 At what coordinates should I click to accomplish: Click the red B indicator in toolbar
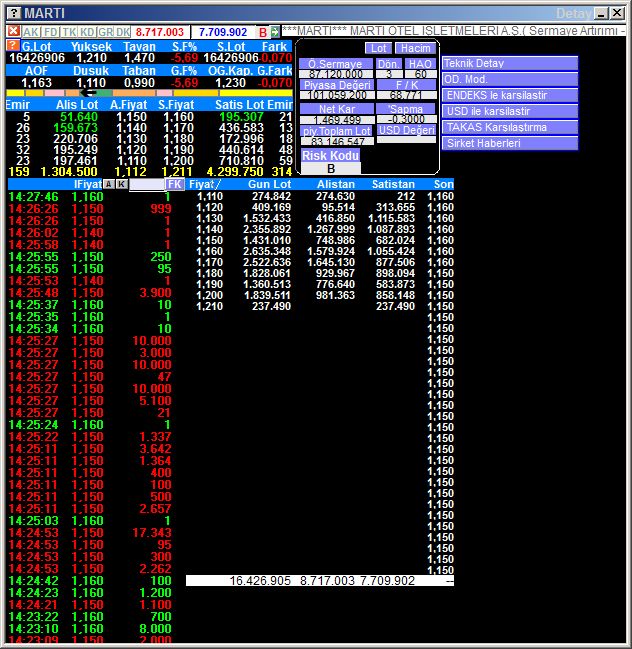(x=263, y=32)
